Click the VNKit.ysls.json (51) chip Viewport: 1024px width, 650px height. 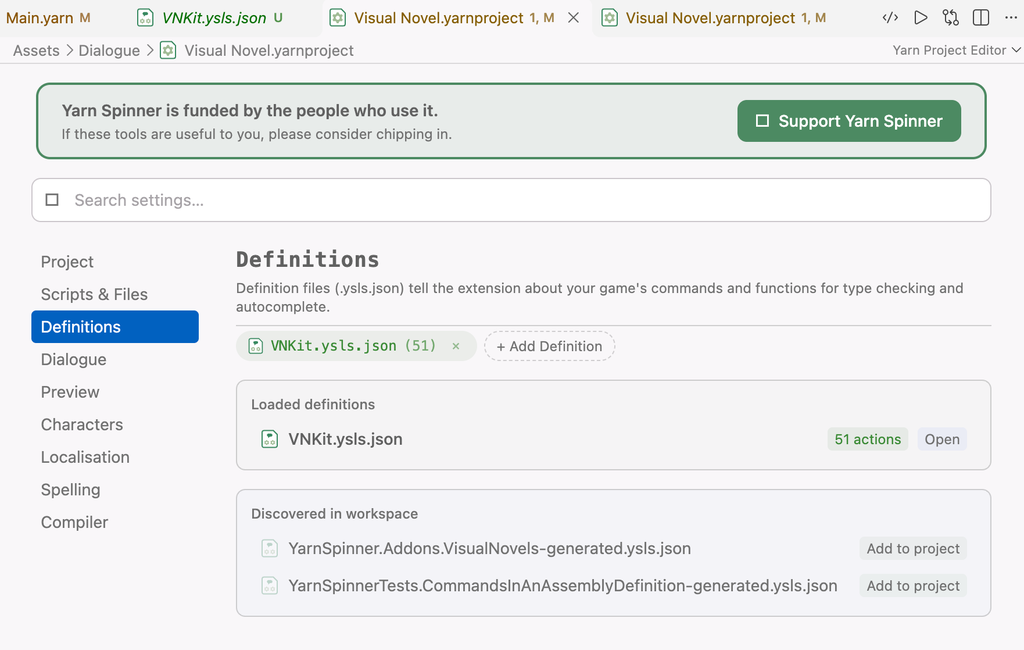coord(356,346)
